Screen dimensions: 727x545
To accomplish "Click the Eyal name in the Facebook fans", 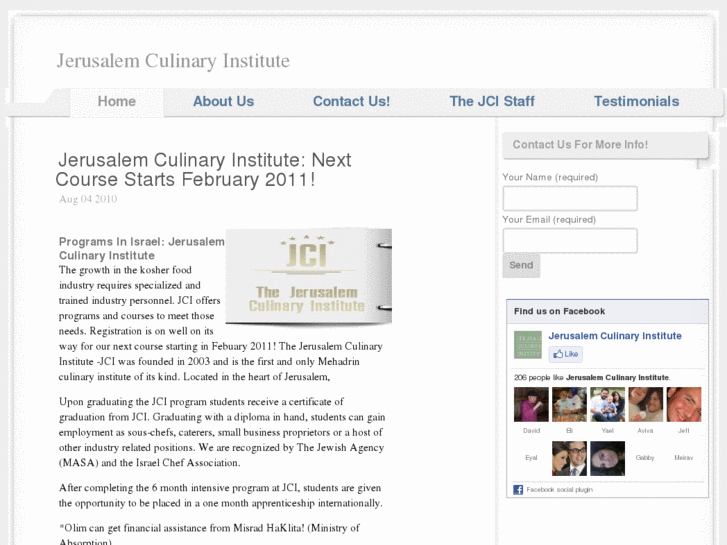I will click(x=531, y=458).
